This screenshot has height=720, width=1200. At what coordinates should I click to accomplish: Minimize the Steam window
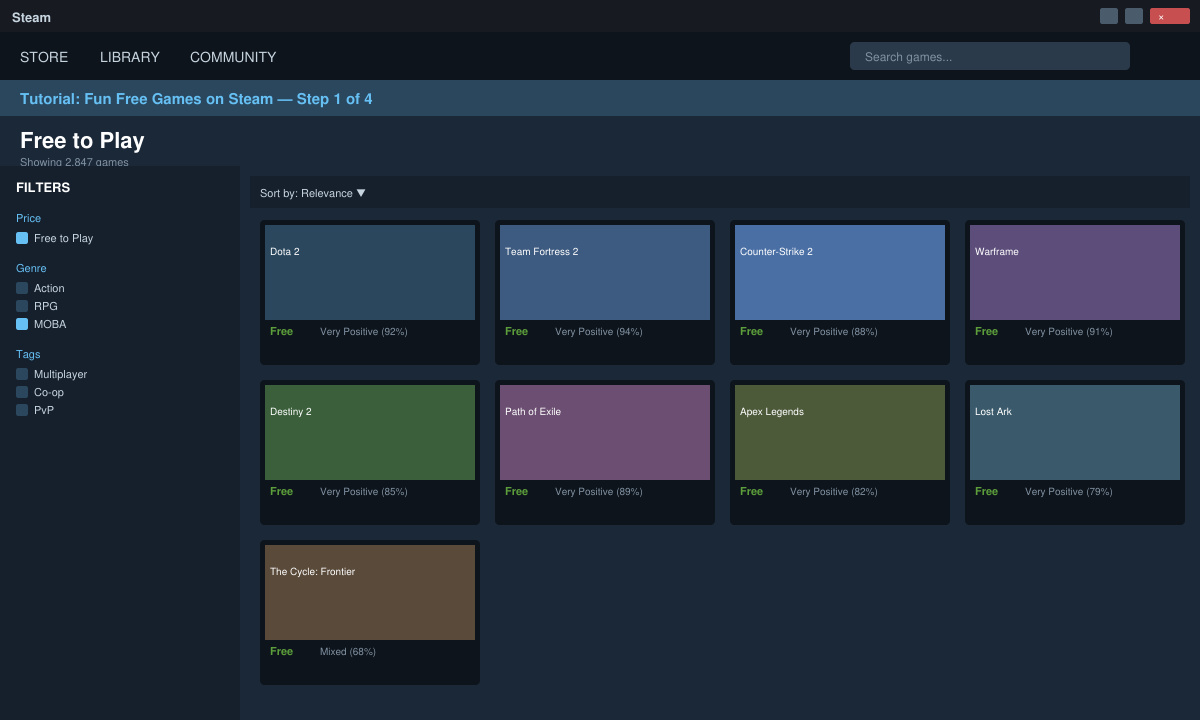click(x=1109, y=16)
